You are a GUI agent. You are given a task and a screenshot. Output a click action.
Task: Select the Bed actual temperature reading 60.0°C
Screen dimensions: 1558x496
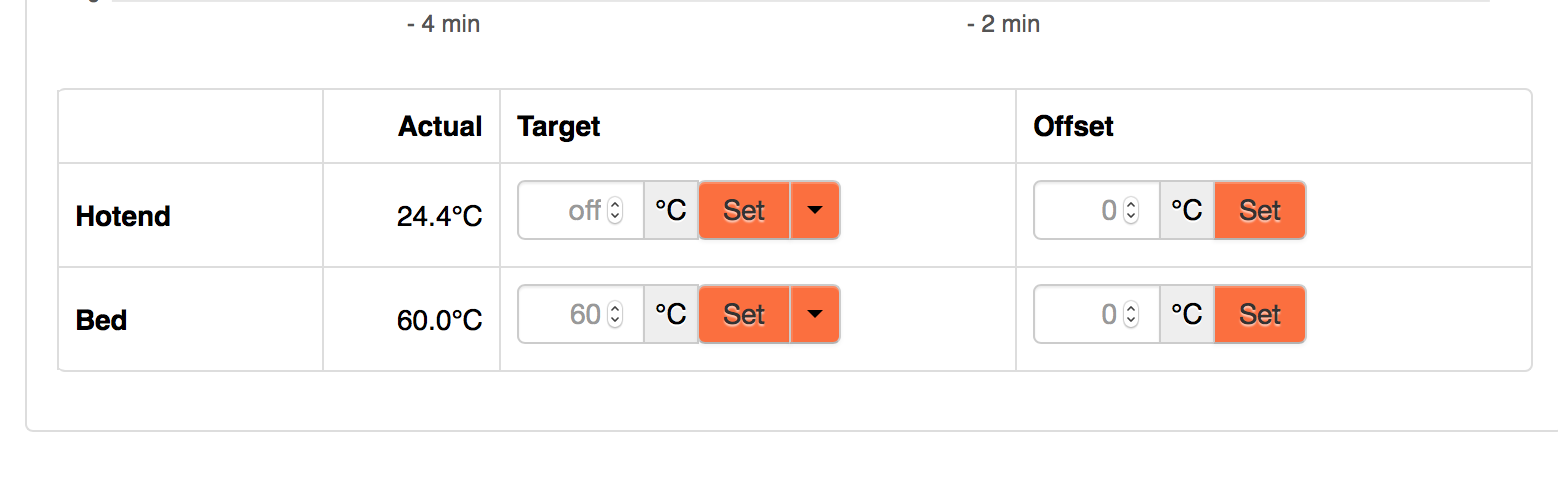[439, 320]
